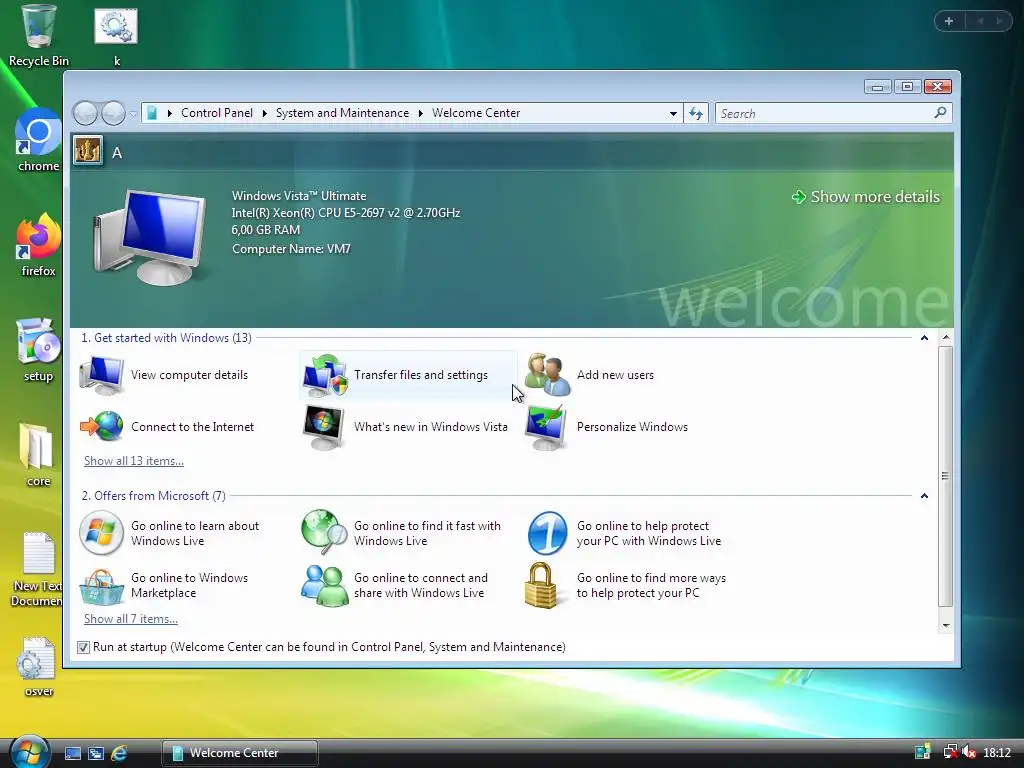Click the Forward navigation button
Screen dimensions: 1024x768
(113, 114)
